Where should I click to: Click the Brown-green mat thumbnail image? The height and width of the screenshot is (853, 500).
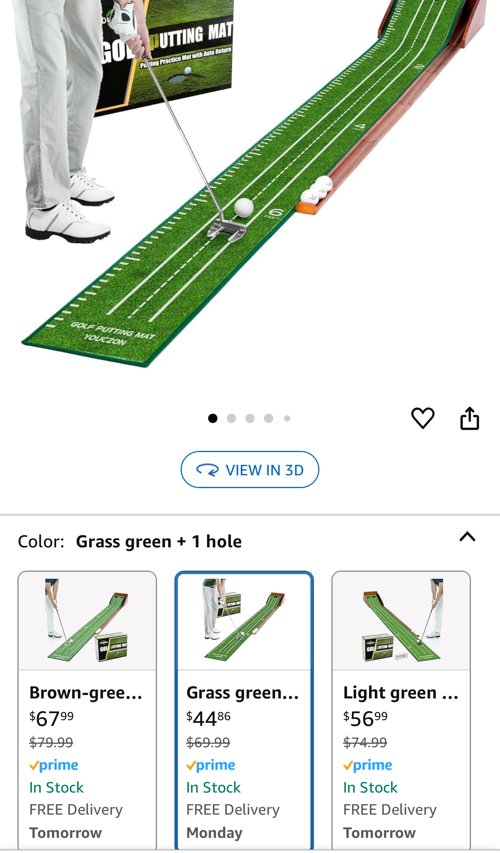[87, 621]
